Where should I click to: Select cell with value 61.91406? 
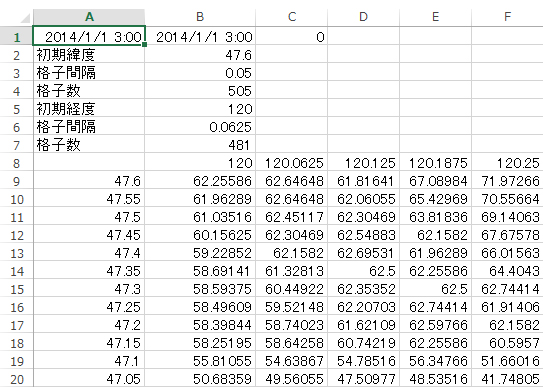tap(507, 307)
